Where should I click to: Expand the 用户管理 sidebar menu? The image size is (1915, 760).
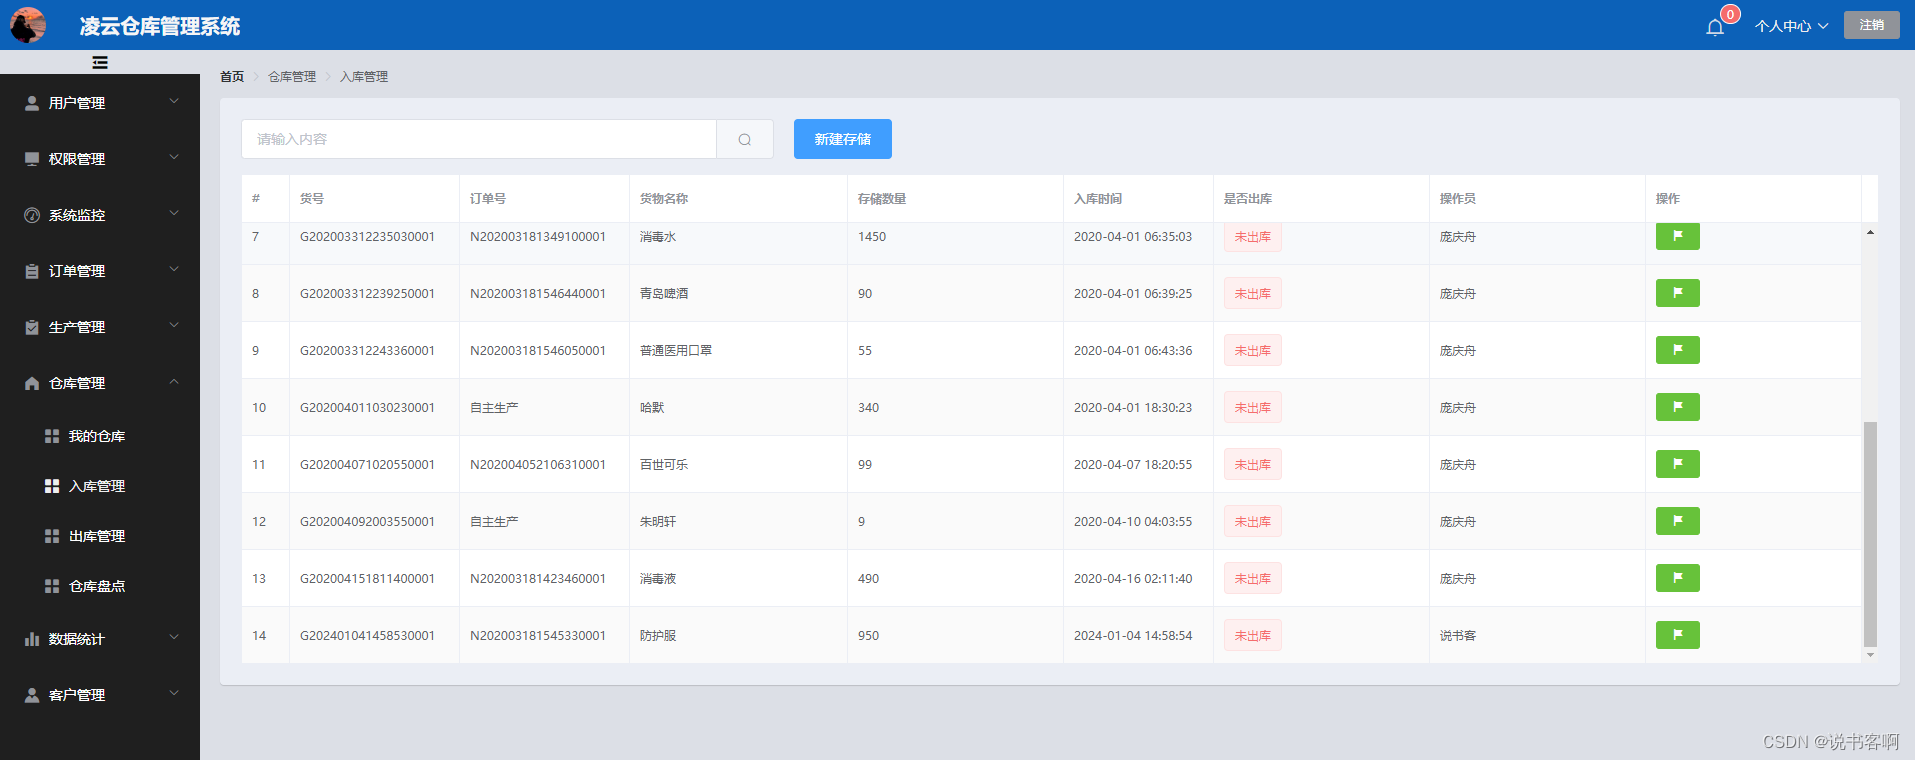tap(100, 102)
